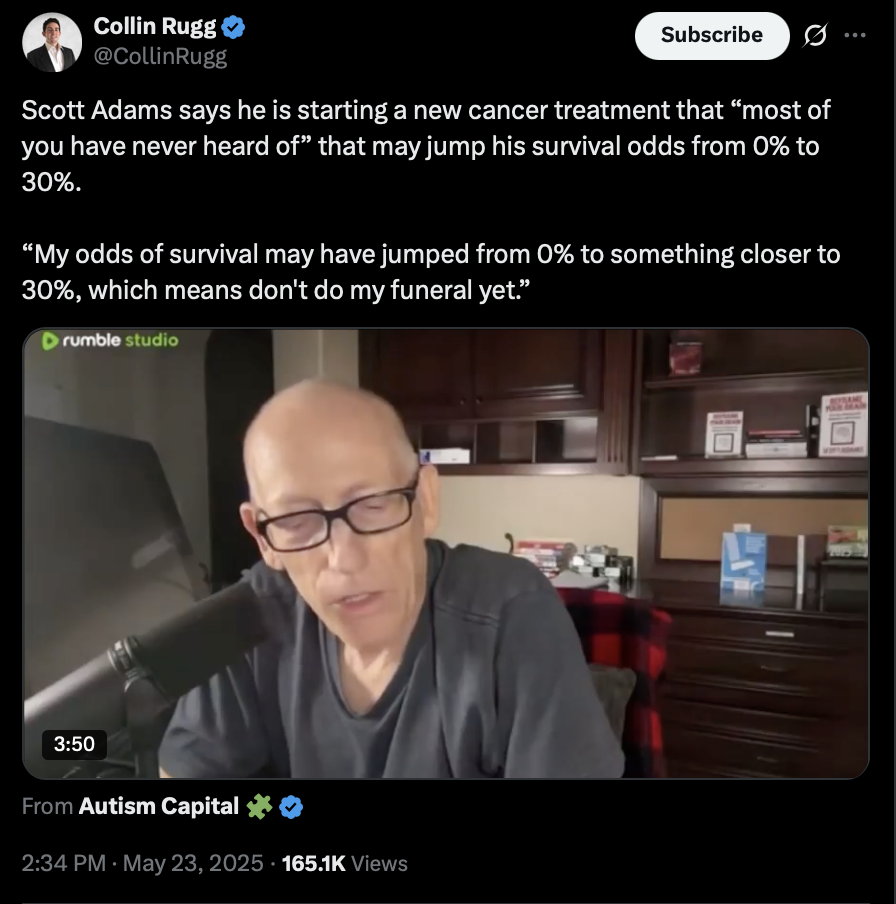896x904 pixels.
Task: Click the quoted odds of survival paragraph
Action: click(x=431, y=272)
